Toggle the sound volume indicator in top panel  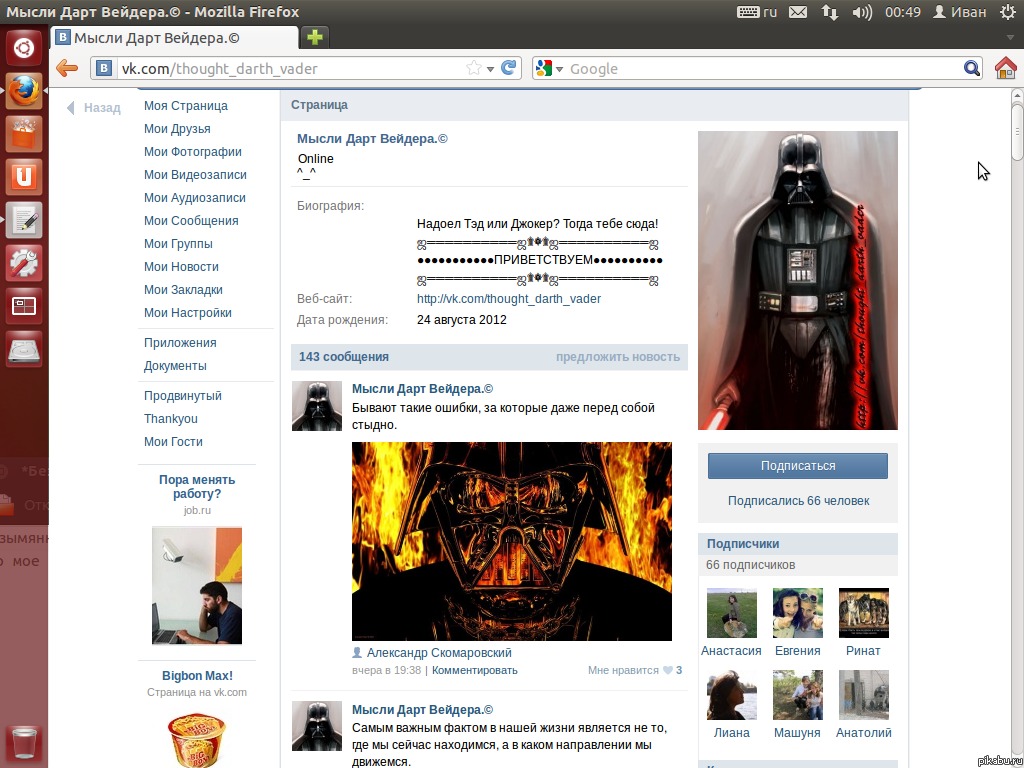tap(862, 12)
